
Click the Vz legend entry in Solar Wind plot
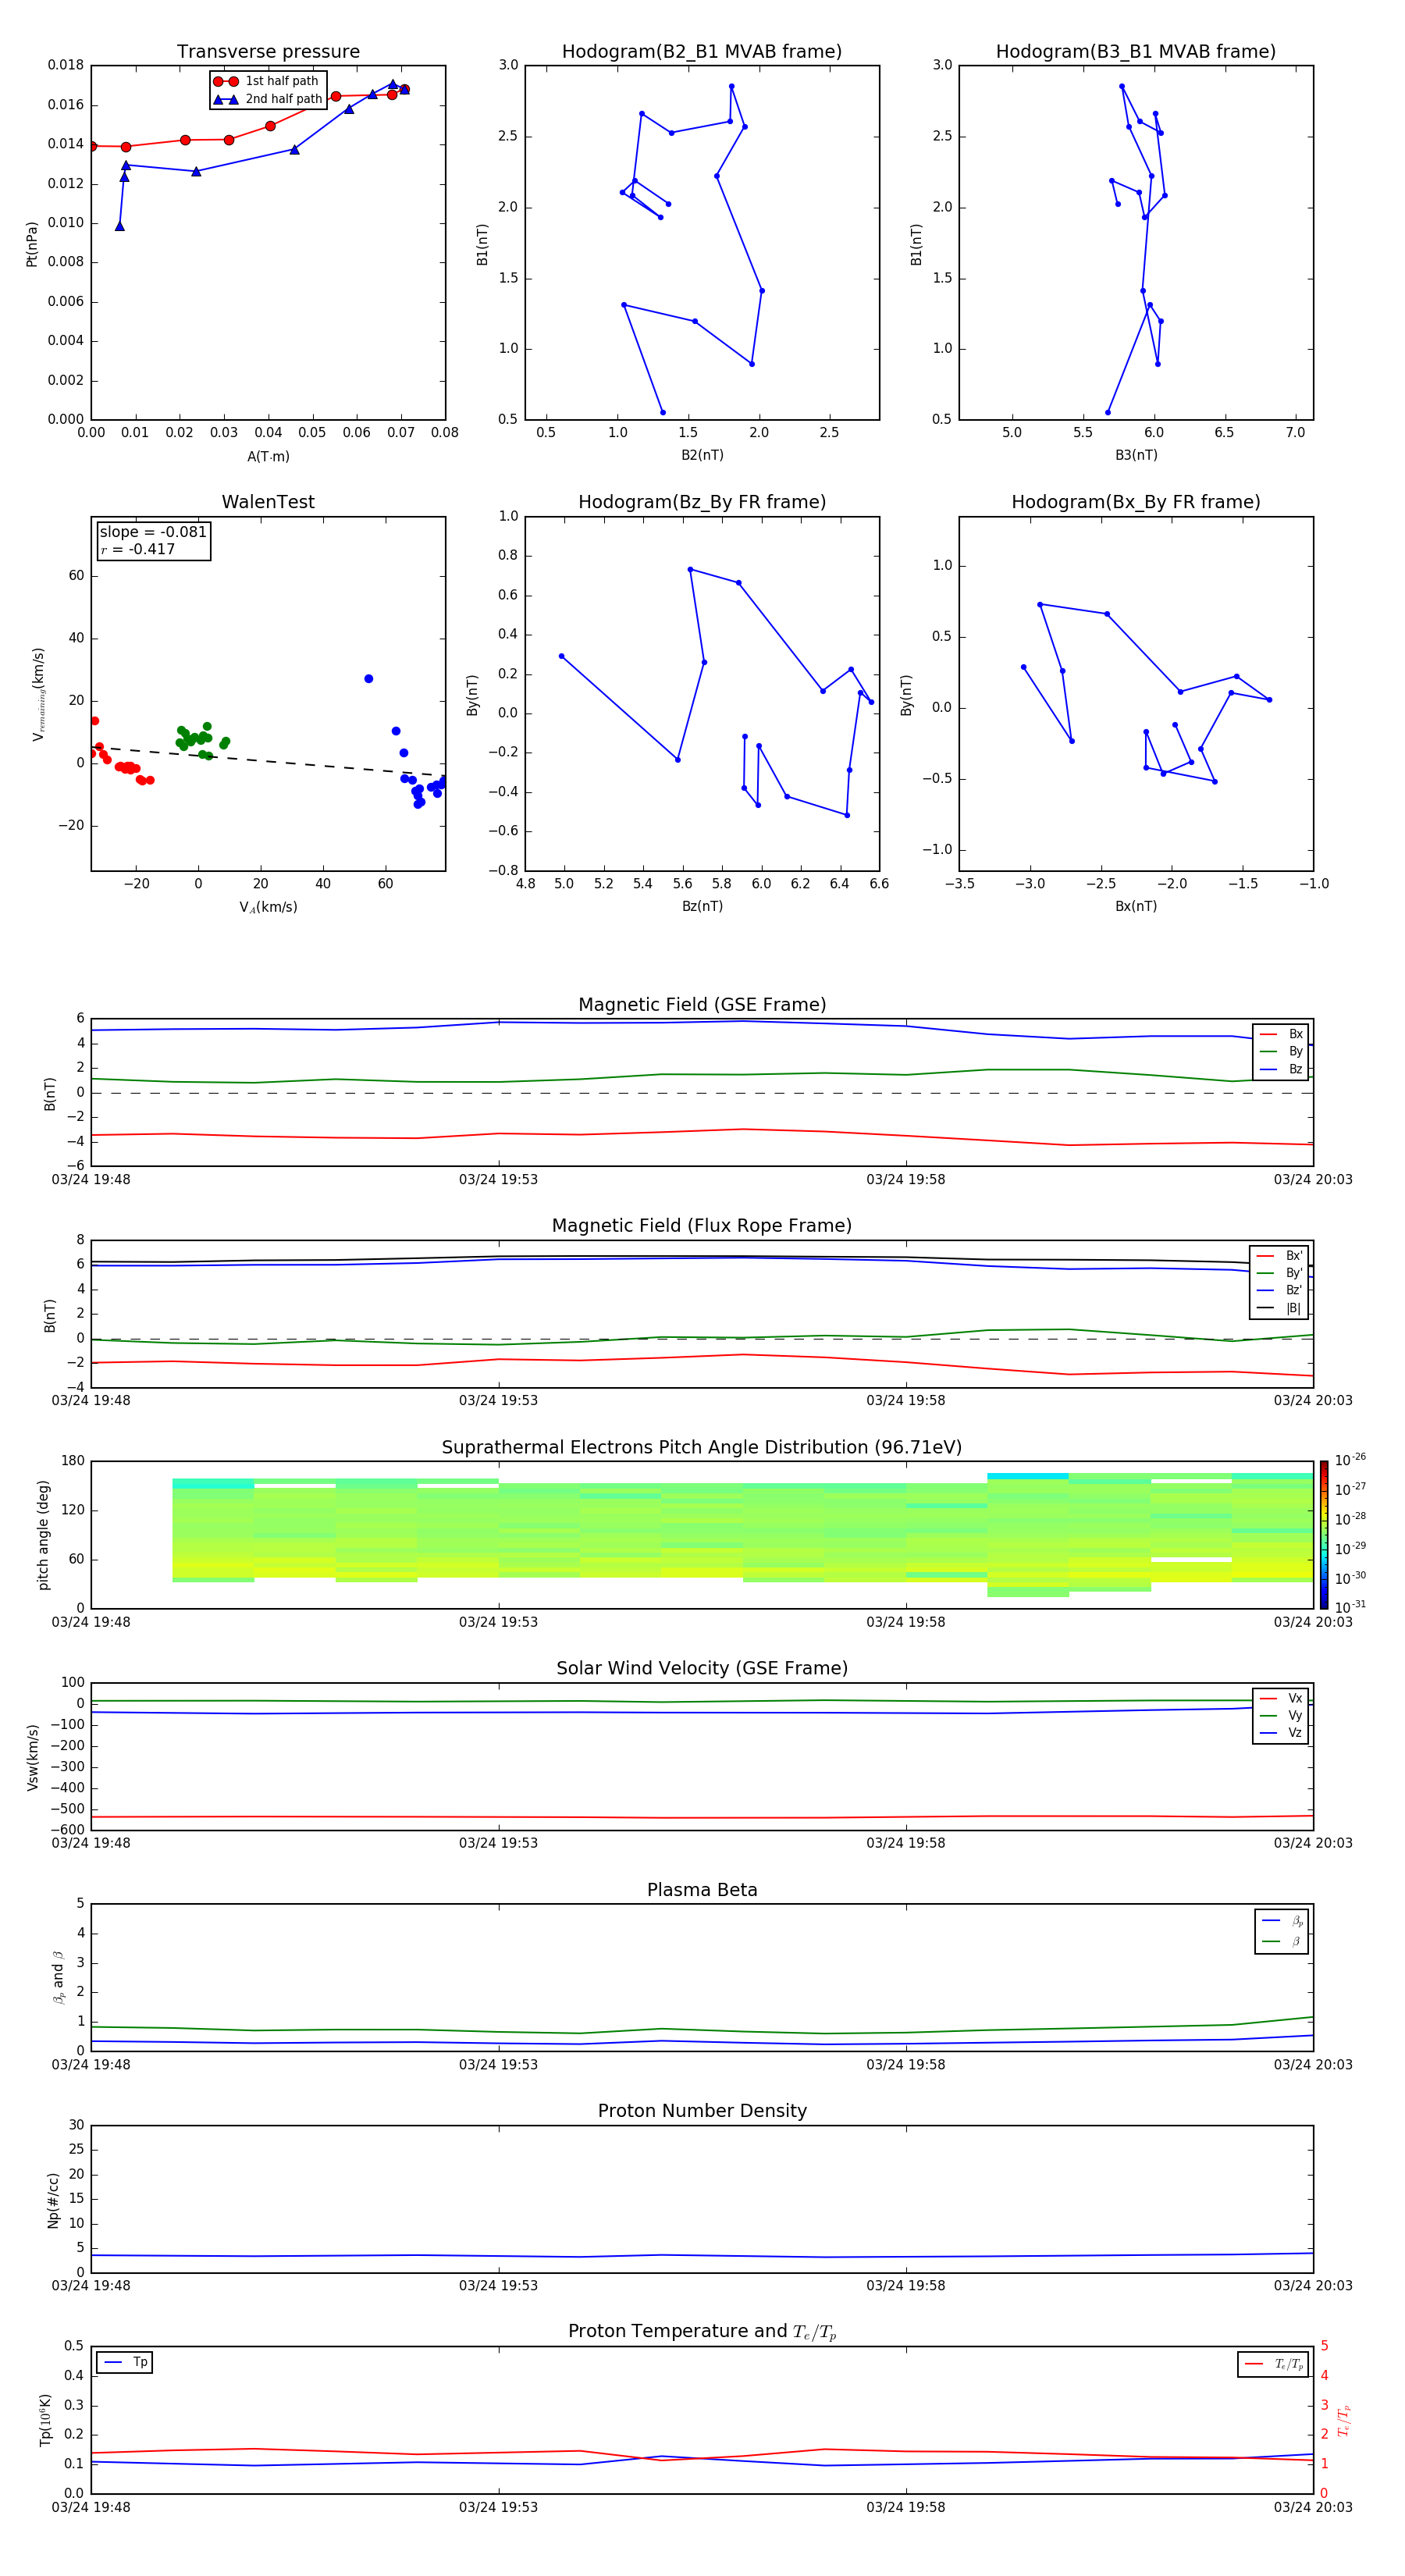(x=1281, y=1733)
